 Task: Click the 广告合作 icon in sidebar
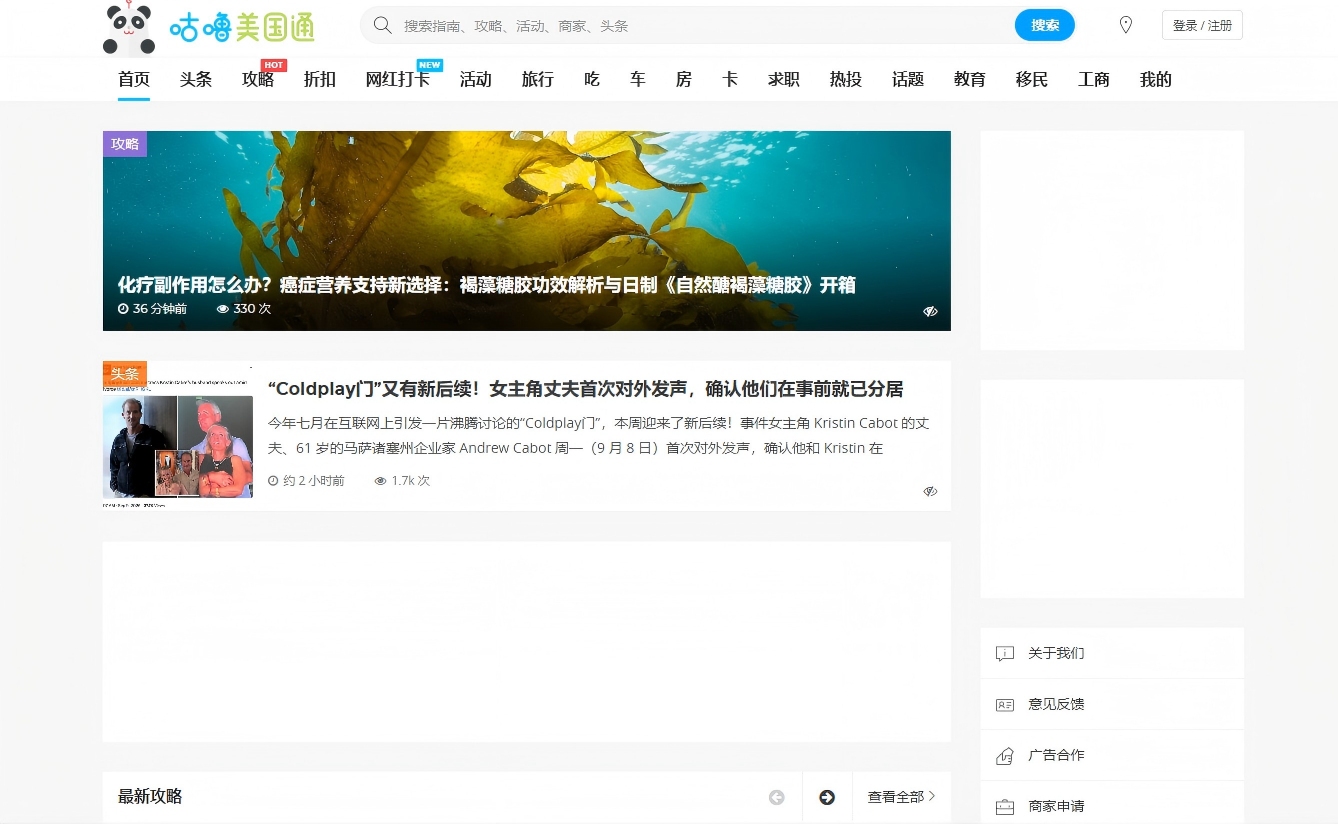(1005, 755)
